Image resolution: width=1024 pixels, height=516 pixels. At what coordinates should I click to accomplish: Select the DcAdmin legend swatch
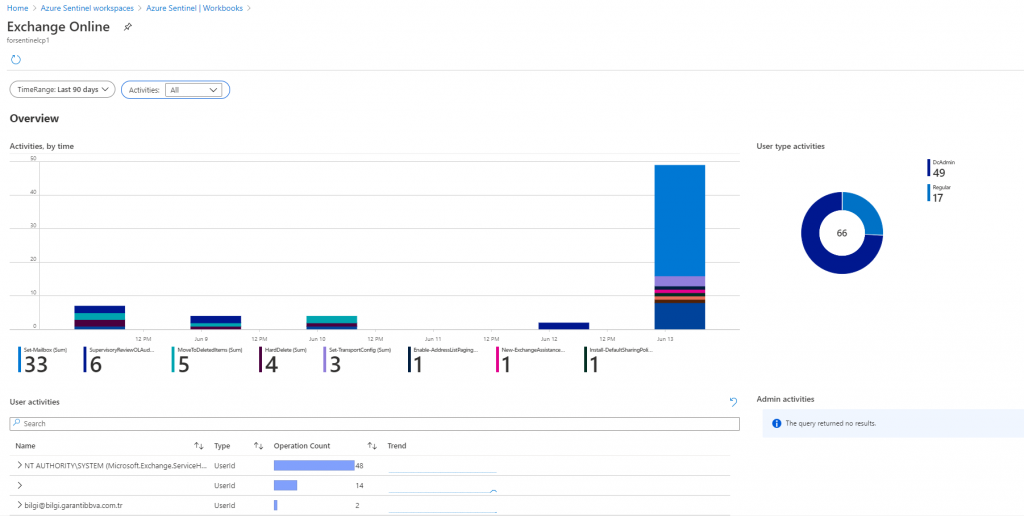point(928,168)
